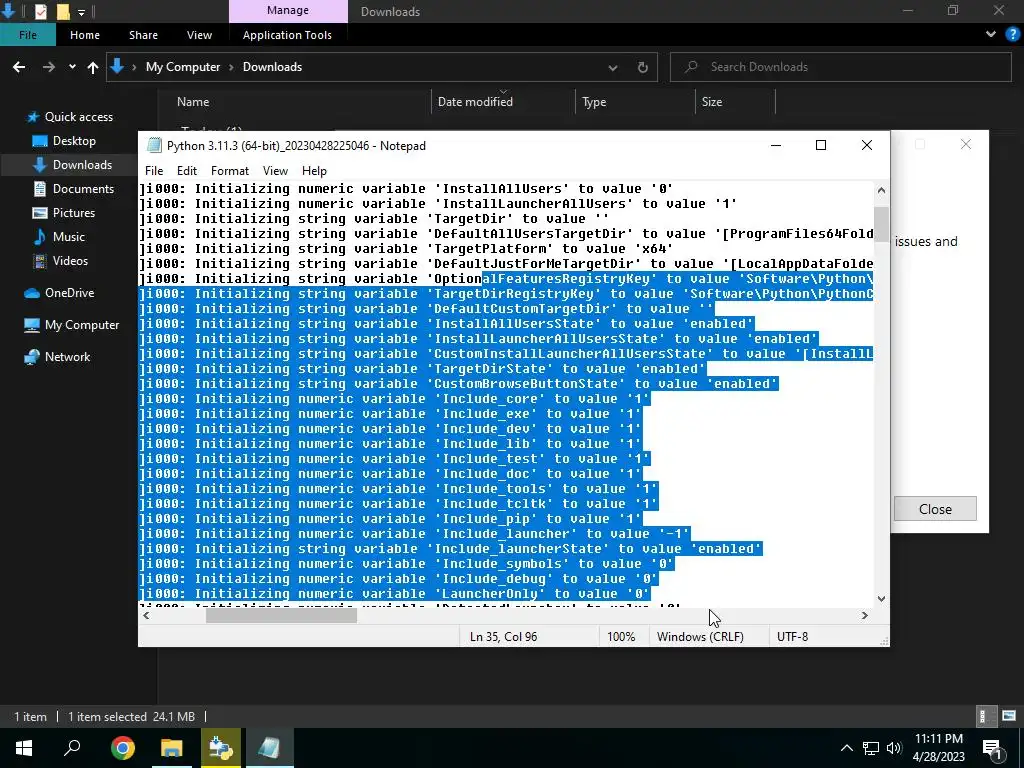The width and height of the screenshot is (1024, 768).
Task: Sort by Size column header
Action: (712, 102)
